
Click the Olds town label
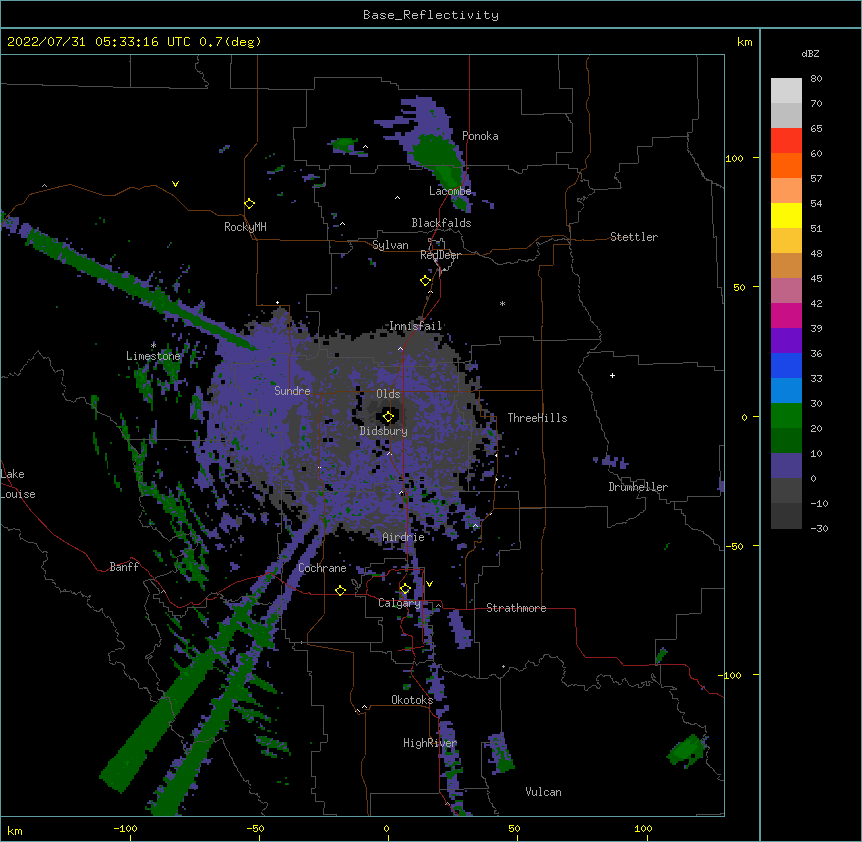[x=388, y=394]
